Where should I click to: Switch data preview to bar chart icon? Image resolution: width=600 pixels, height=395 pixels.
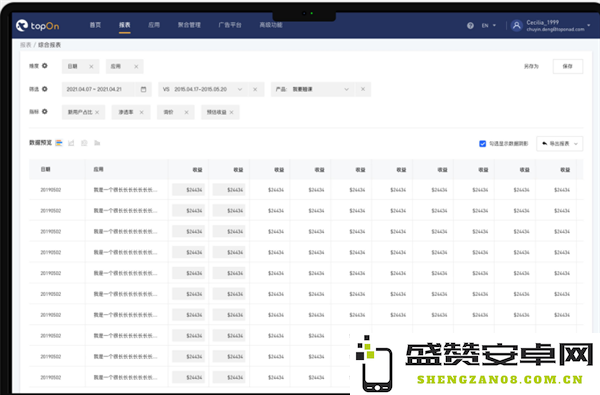(97, 143)
